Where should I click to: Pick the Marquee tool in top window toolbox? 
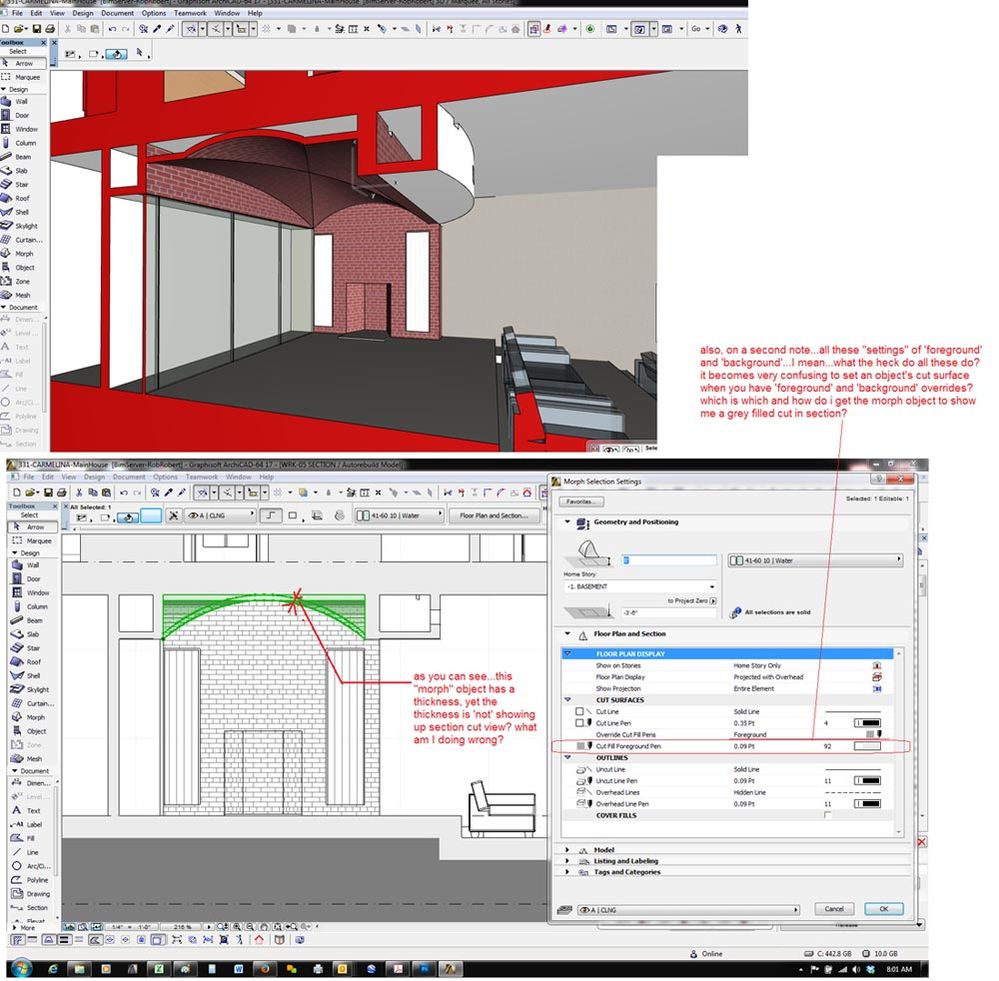(24, 77)
